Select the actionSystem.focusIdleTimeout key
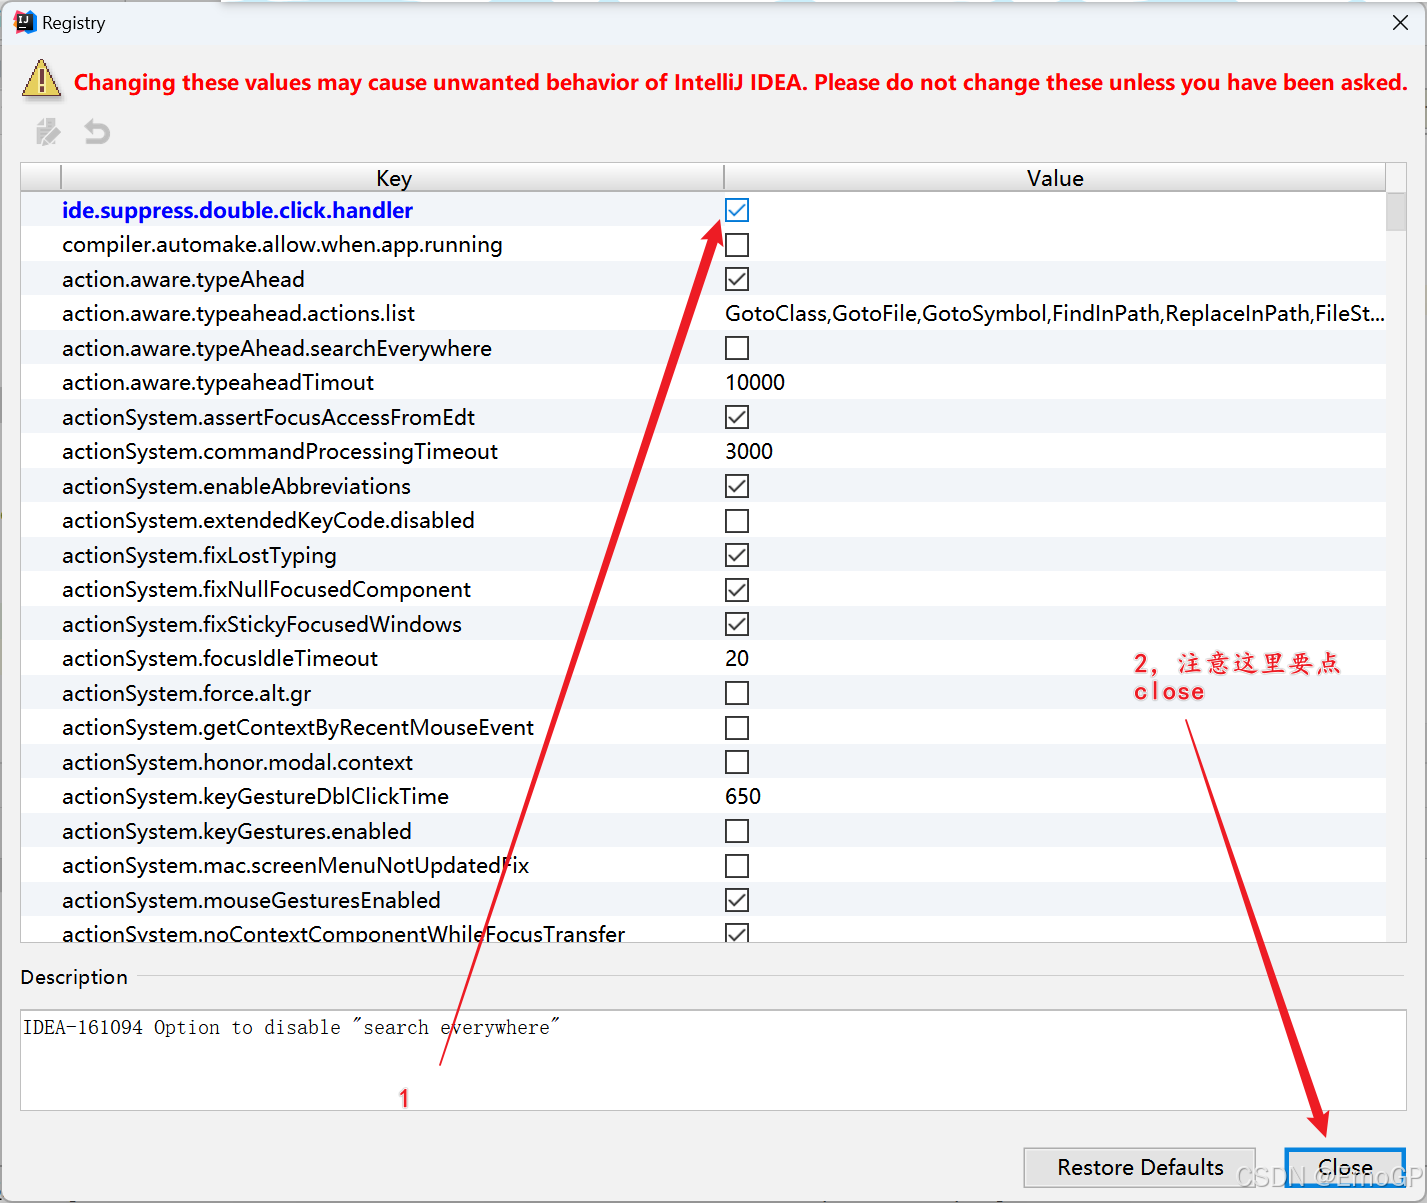 pos(220,659)
